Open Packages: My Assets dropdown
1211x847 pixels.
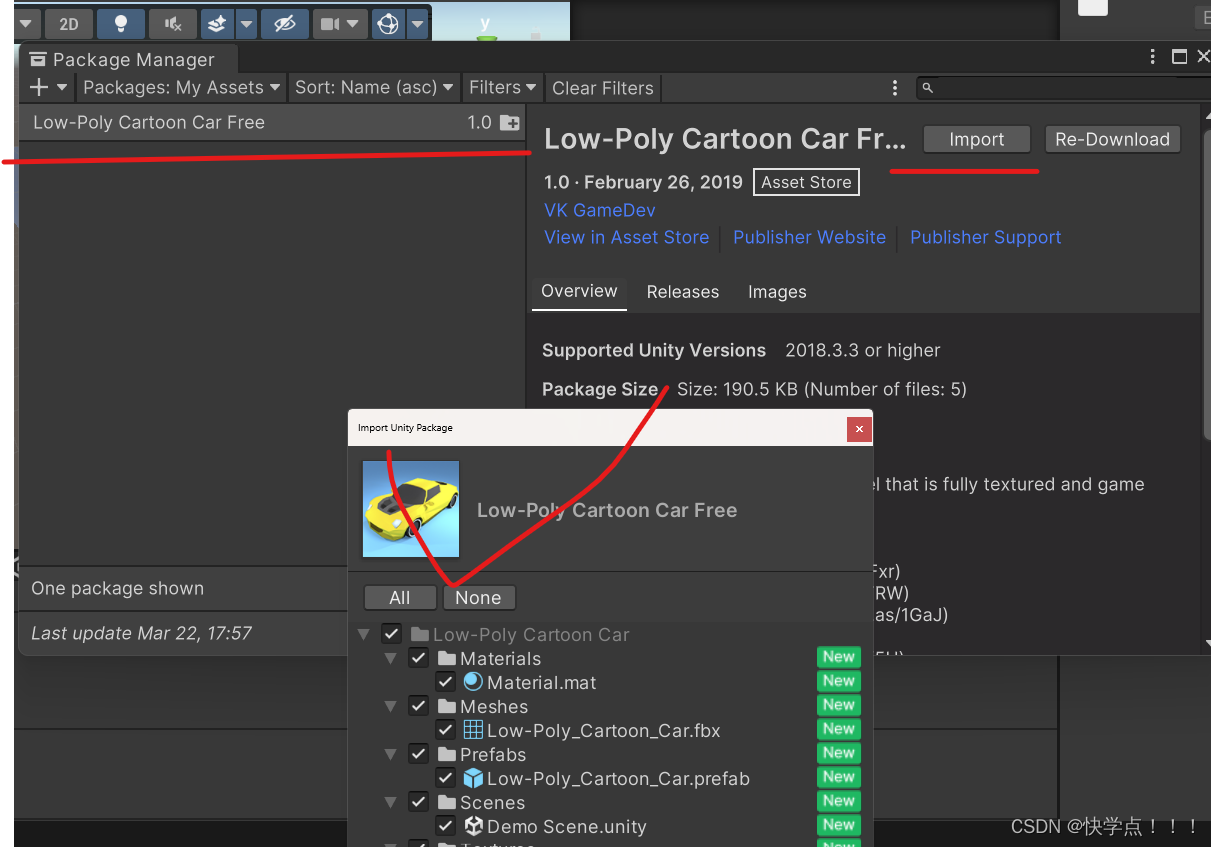coord(181,87)
